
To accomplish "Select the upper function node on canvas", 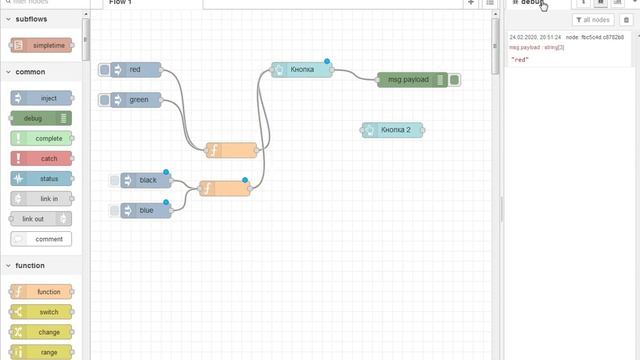I will coord(231,150).
